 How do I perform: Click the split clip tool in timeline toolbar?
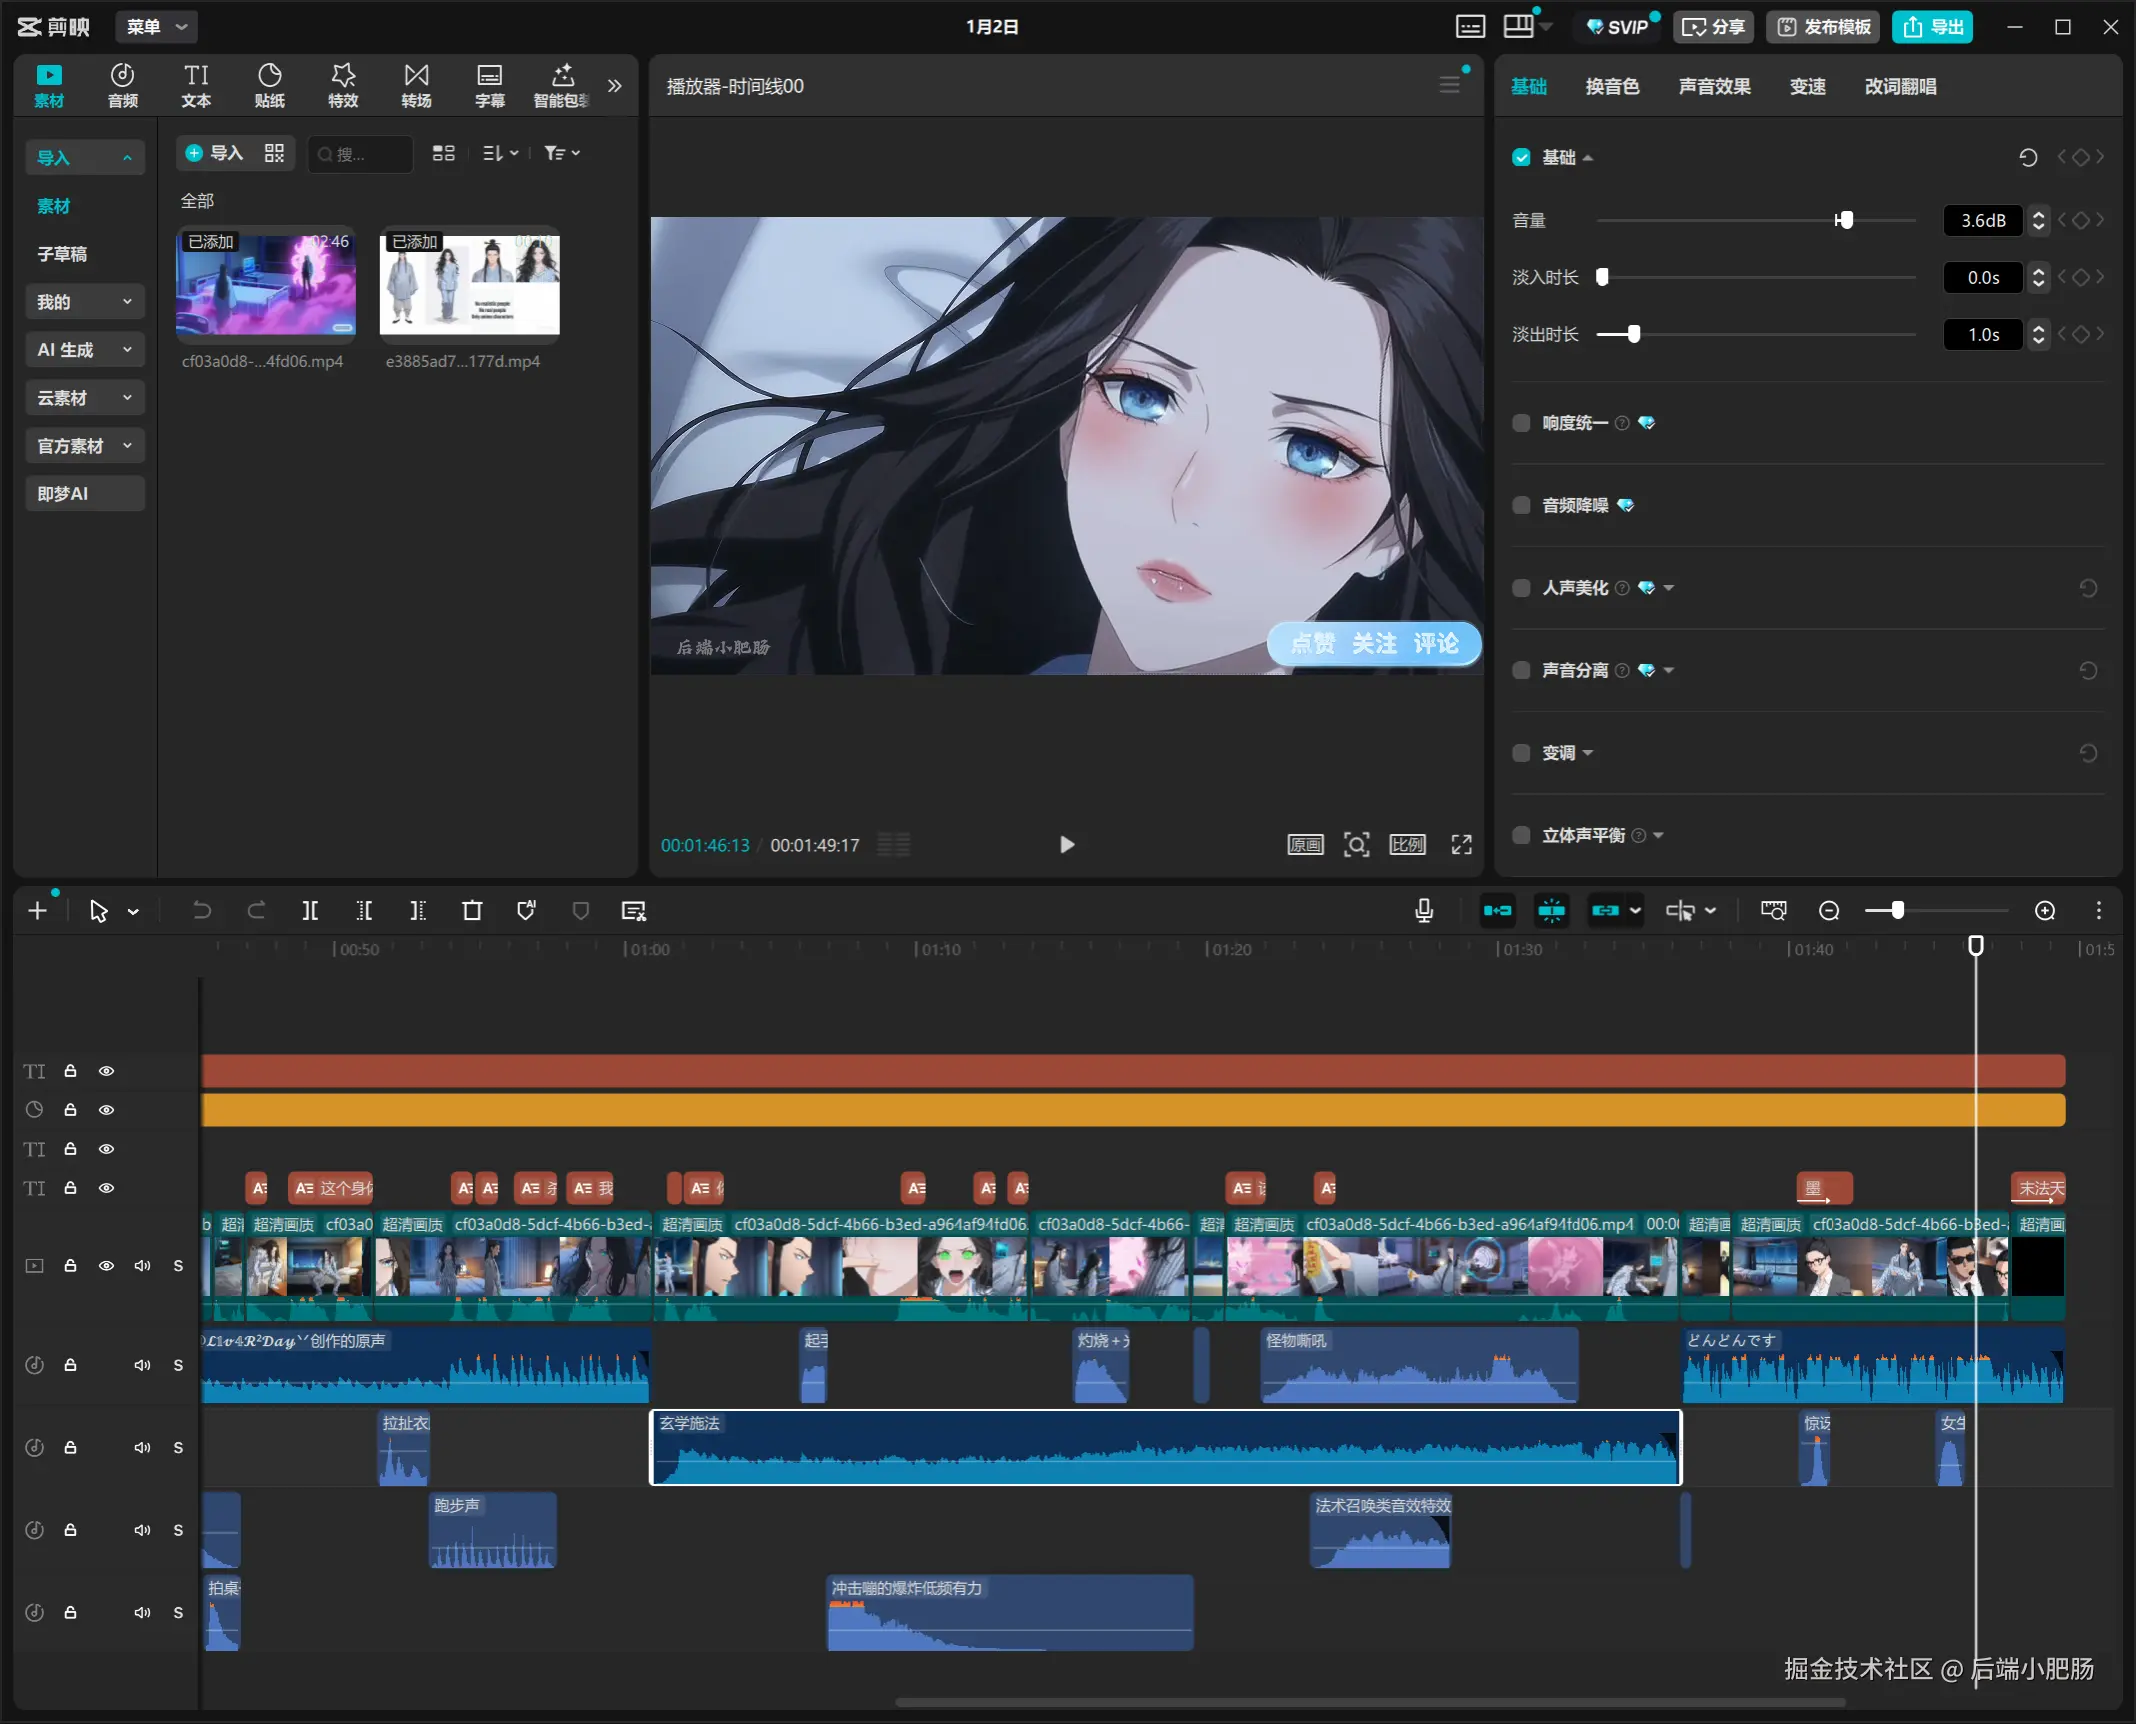pos(310,911)
